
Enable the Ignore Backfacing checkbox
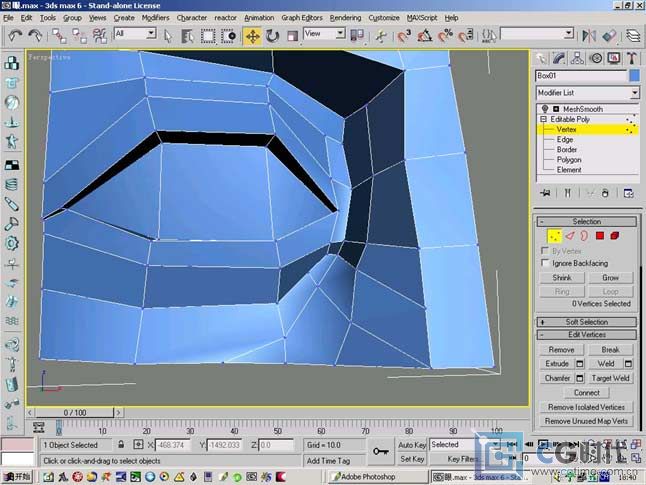(x=545, y=263)
